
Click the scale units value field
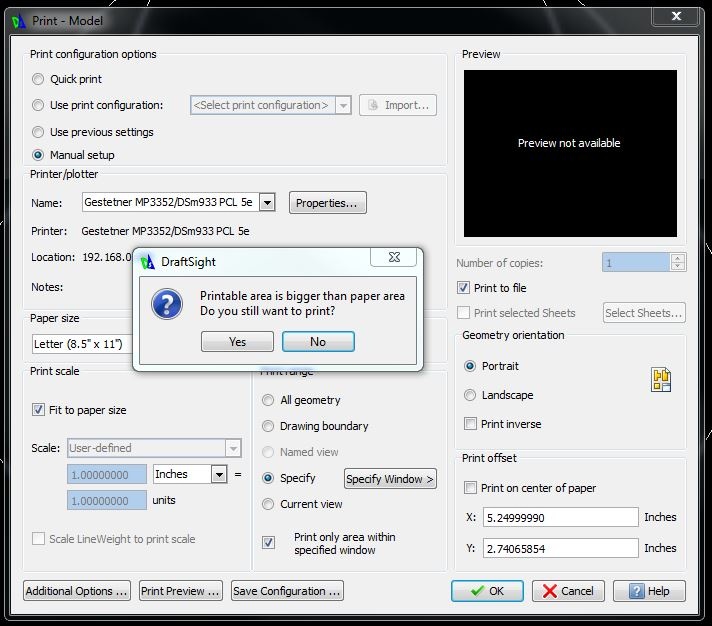pyautogui.click(x=107, y=501)
